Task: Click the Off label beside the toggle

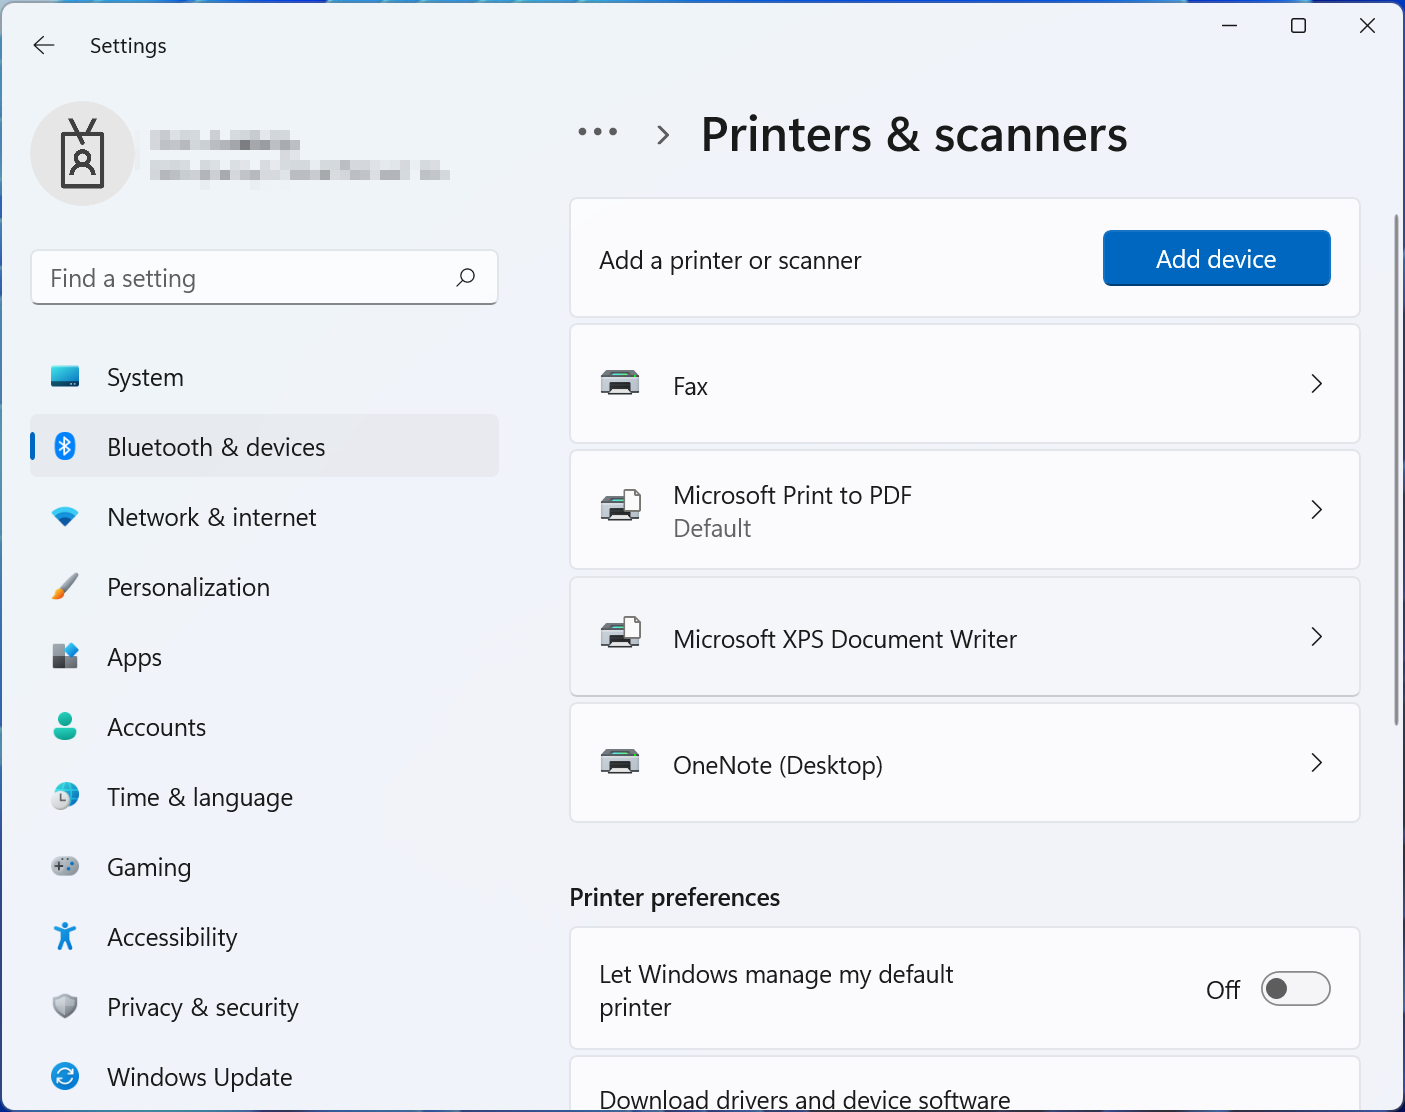Action: 1223,990
